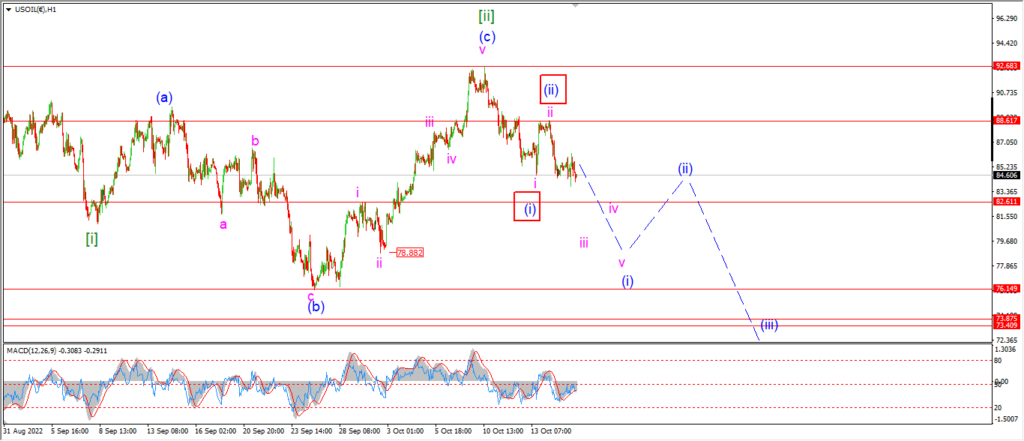1024x441 pixels.
Task: Select the red-boxed (i) wave label
Action: [527, 206]
